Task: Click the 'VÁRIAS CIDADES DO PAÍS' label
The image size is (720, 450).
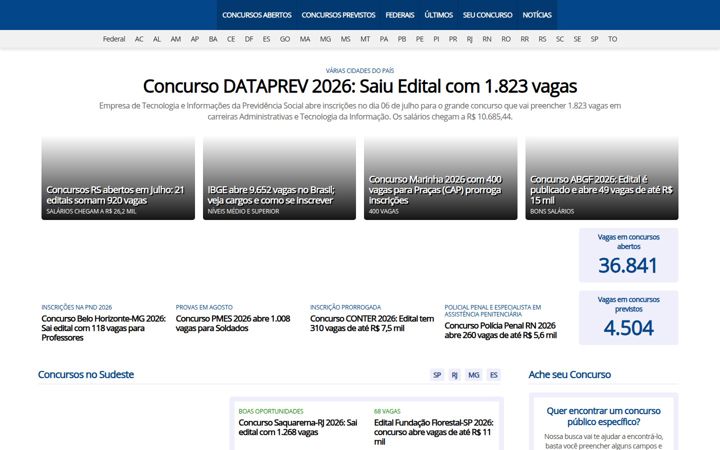Action: tap(360, 71)
